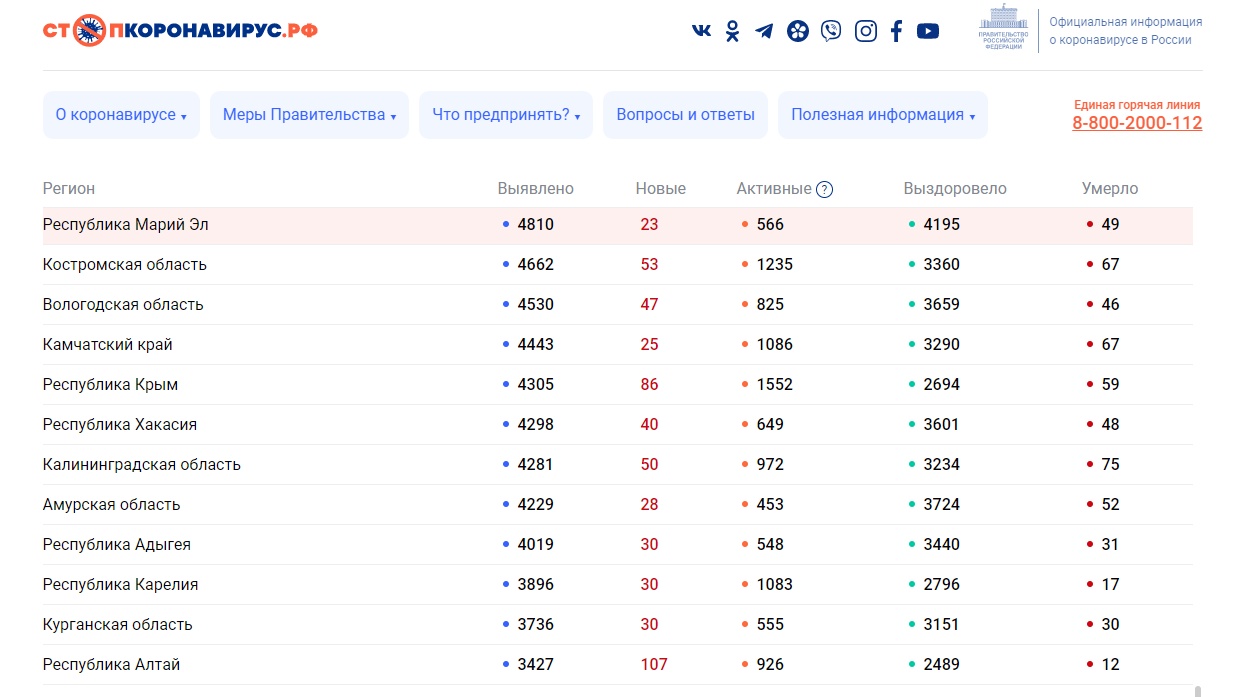Screen dimensions: 1235x697
Task: Expand the Что предпринять? menu
Action: pyautogui.click(x=506, y=115)
